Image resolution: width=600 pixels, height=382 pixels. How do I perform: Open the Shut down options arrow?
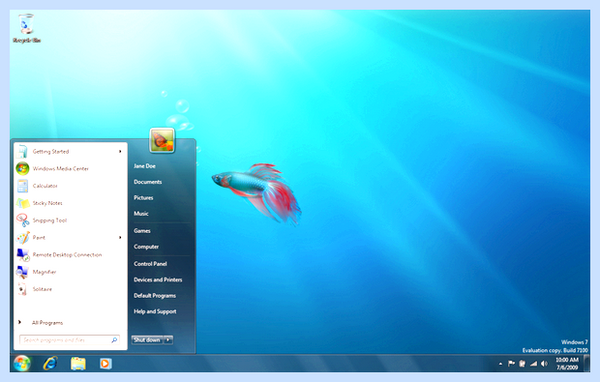(168, 340)
